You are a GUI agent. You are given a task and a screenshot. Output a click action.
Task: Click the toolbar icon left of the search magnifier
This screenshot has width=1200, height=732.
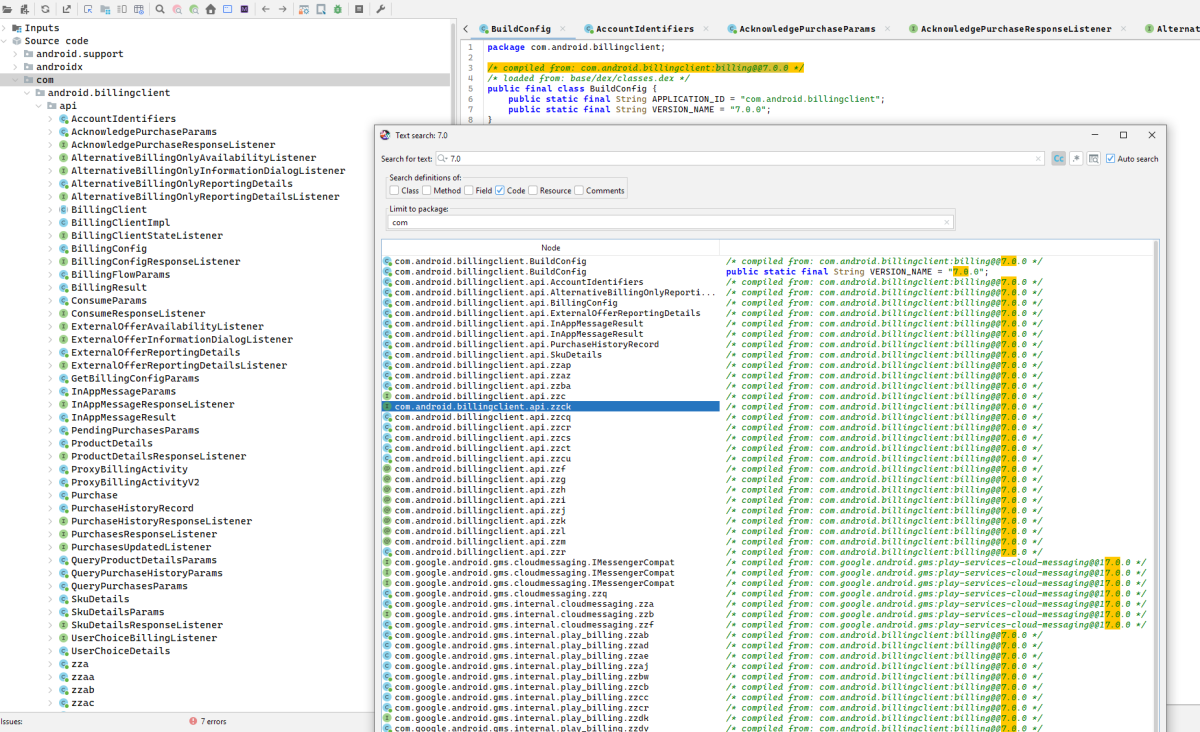tap(138, 9)
